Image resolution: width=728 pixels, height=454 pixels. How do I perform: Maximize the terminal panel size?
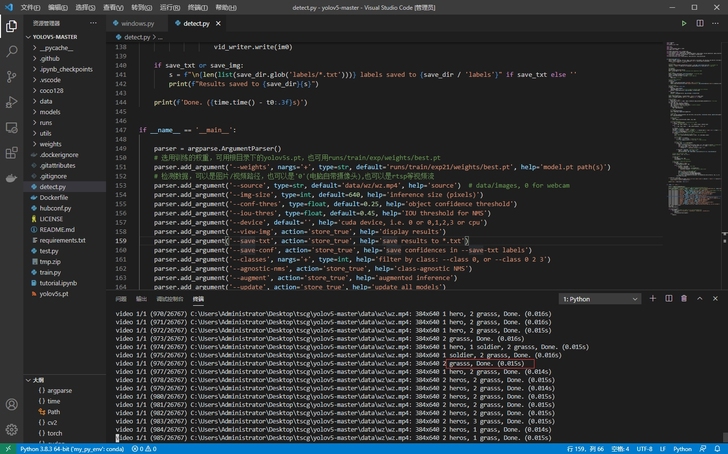point(700,298)
